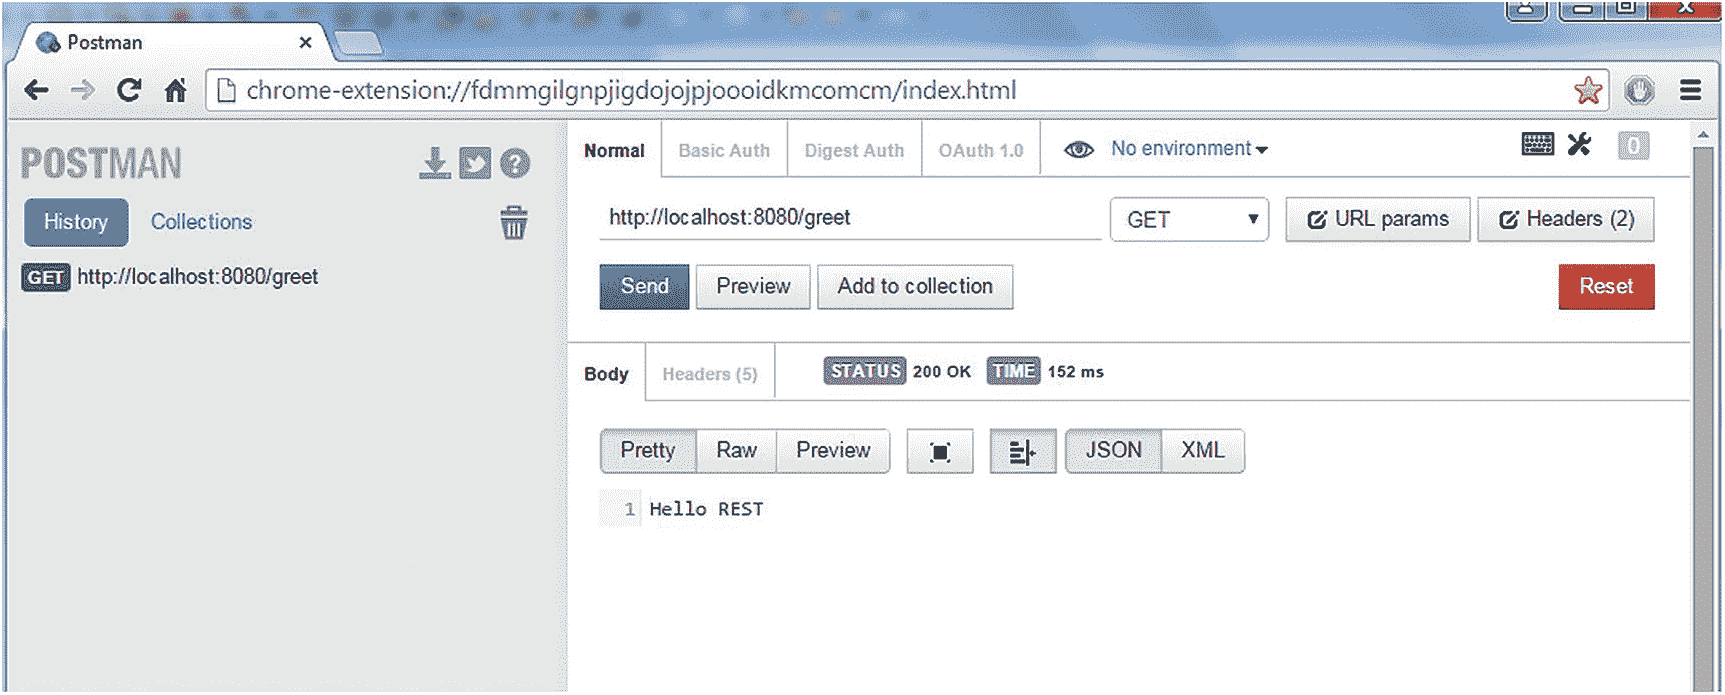Open response Headers (5) tab
The image size is (1725, 695).
710,374
